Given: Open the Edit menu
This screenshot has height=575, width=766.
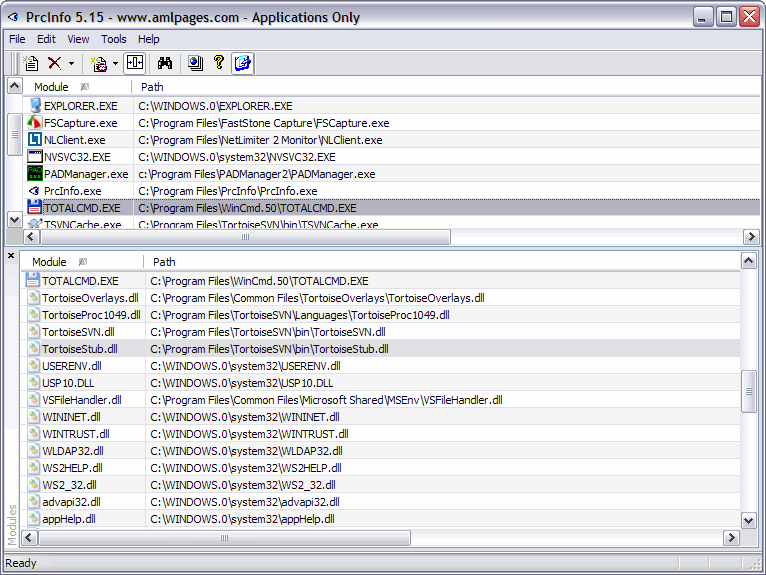Looking at the screenshot, I should 46,39.
